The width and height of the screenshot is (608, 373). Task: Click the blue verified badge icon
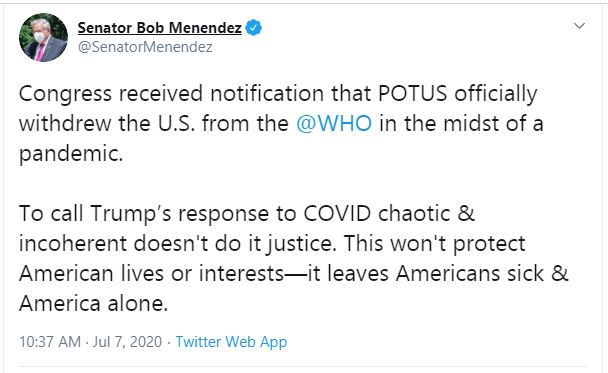pyautogui.click(x=254, y=28)
